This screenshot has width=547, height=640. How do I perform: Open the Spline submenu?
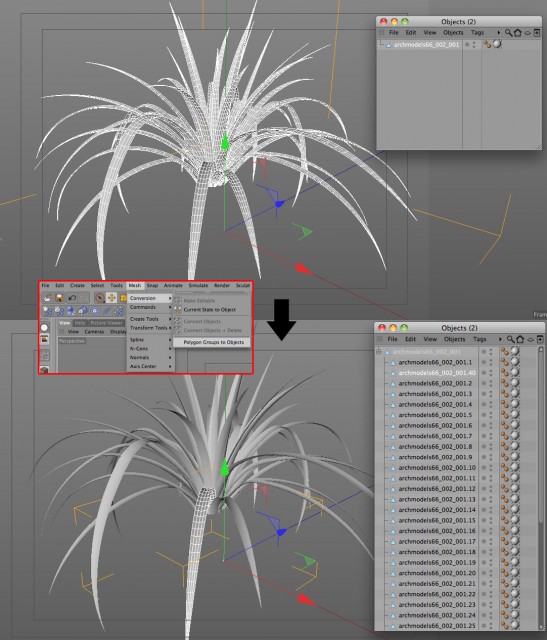pyautogui.click(x=150, y=340)
